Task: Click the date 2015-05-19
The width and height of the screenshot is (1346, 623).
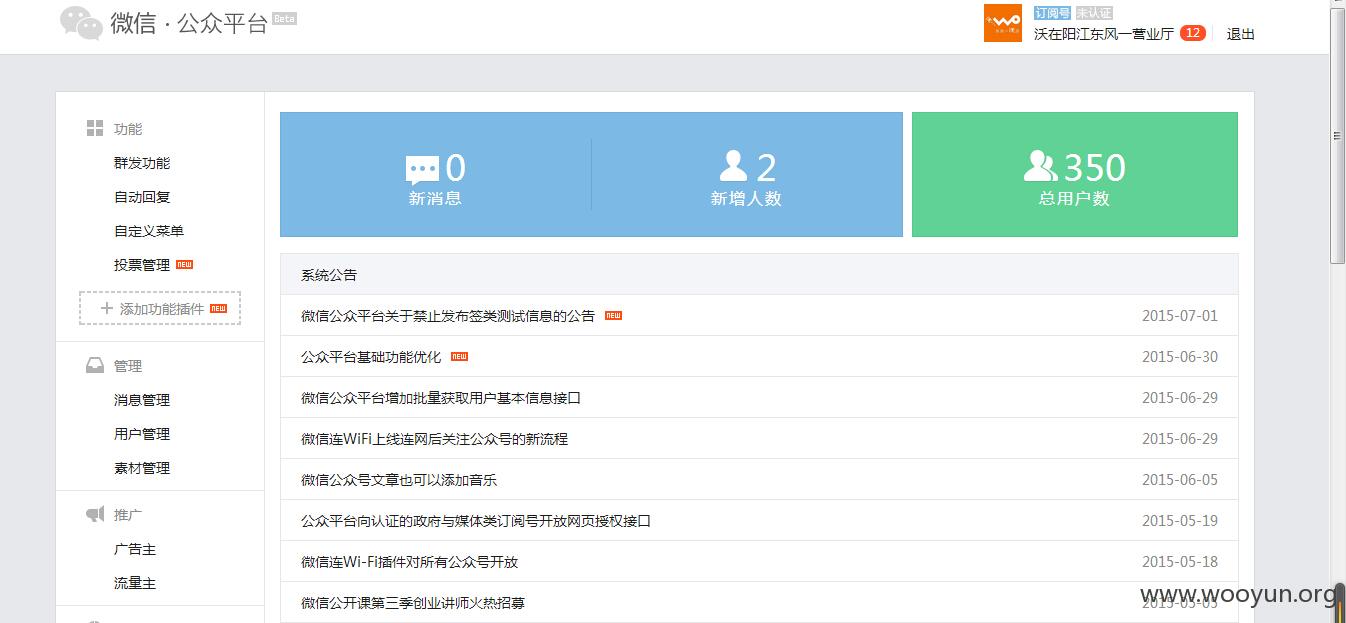Action: 1180,521
